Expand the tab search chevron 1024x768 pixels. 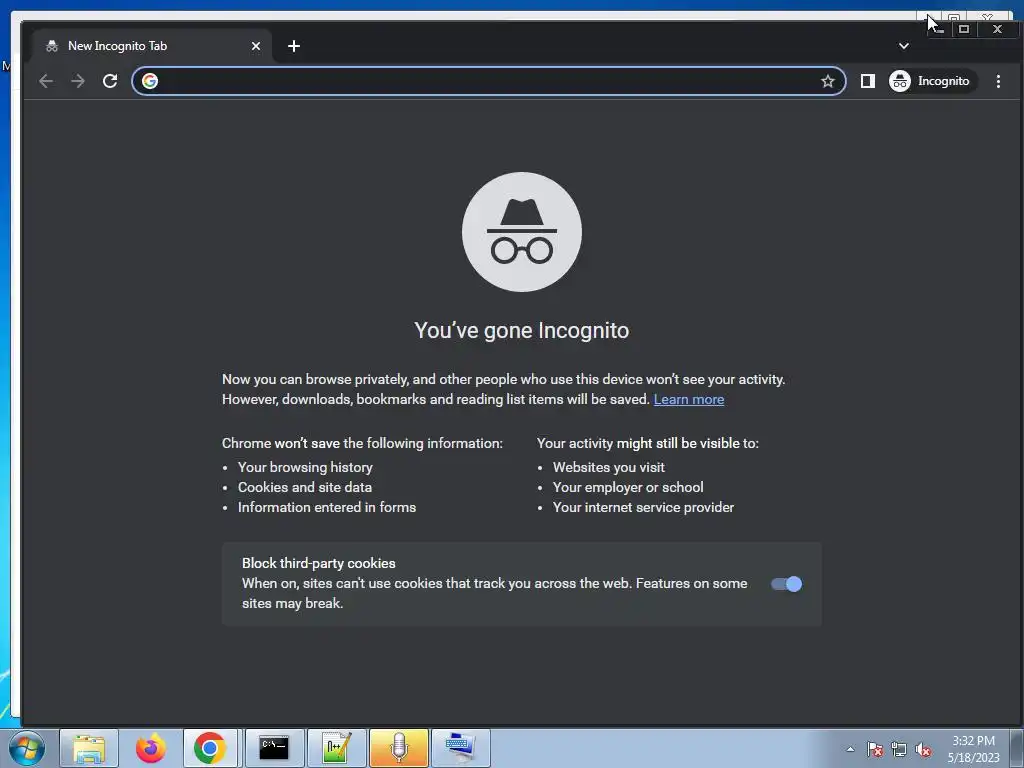click(903, 46)
